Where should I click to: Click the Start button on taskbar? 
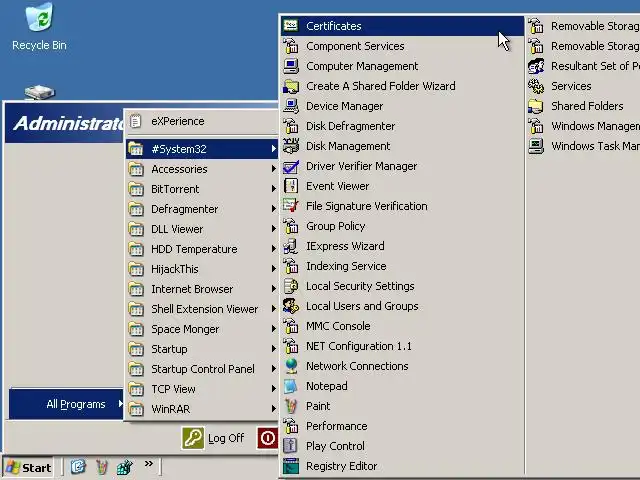click(29, 468)
